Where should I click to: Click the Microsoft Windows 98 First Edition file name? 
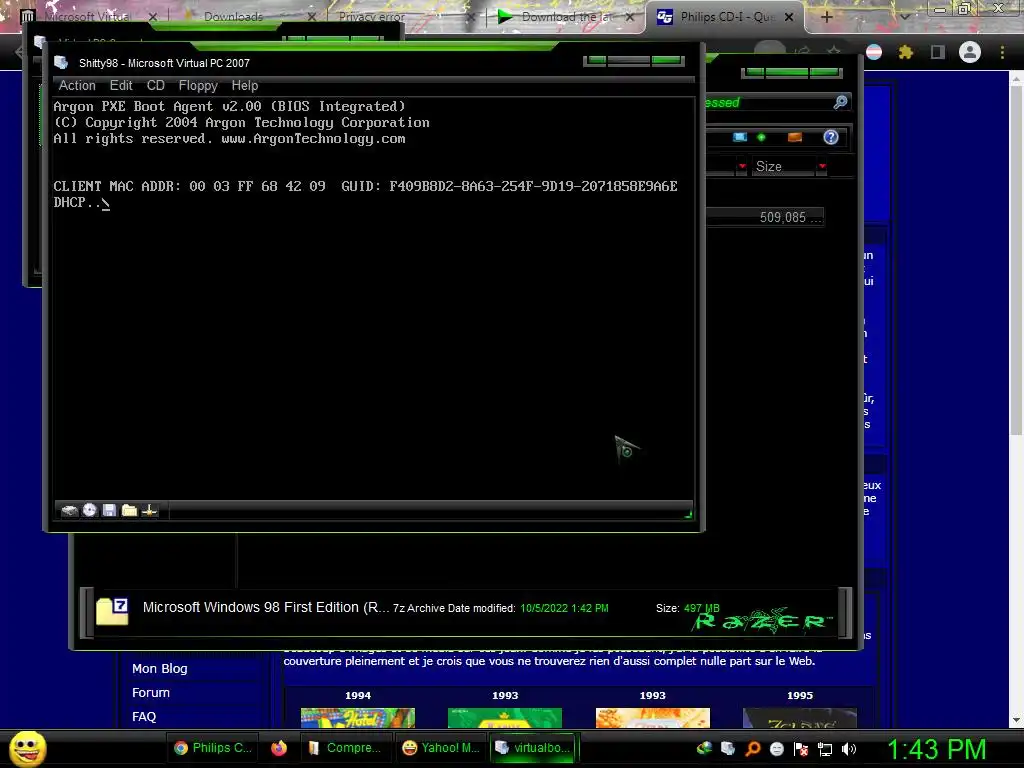pos(266,607)
